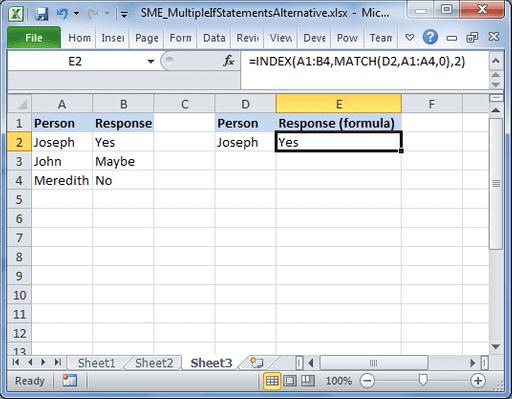Open the File tab
This screenshot has height=399, width=512.
click(x=34, y=38)
